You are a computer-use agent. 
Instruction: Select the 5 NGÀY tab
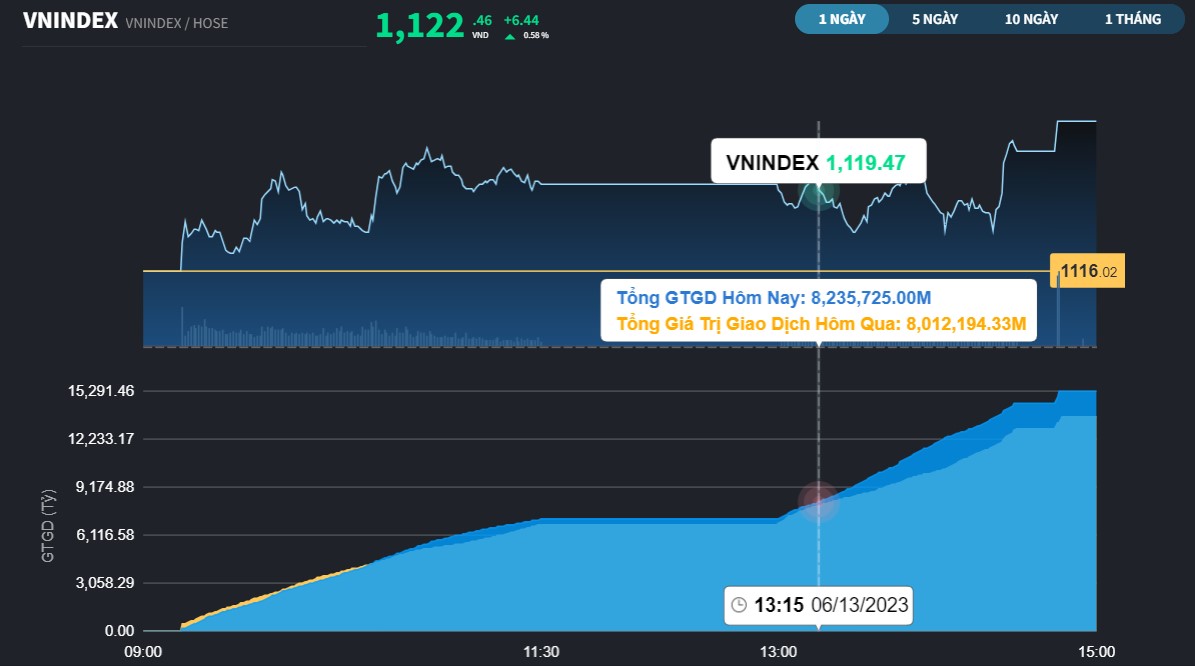935,18
